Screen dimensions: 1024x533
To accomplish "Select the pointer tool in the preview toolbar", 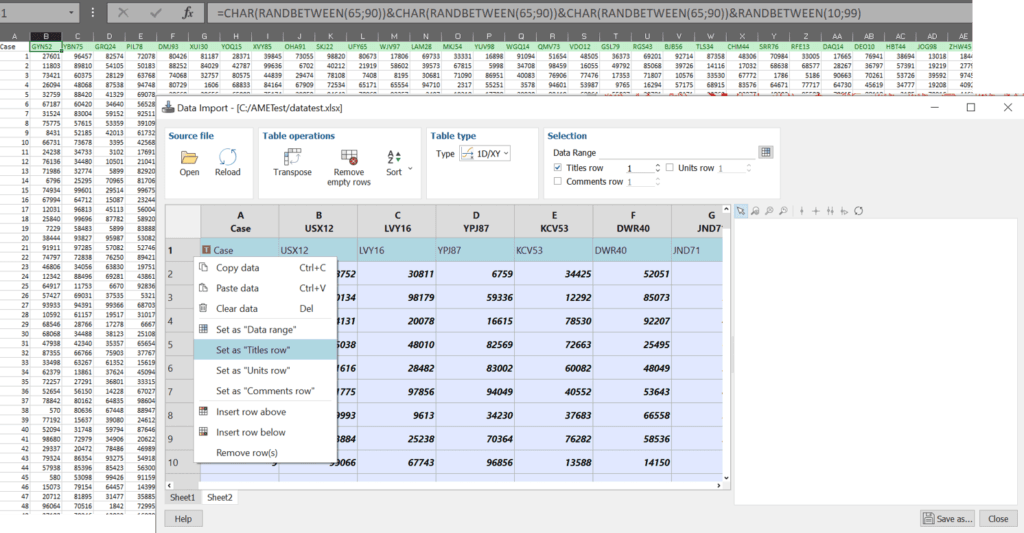I will (741, 211).
